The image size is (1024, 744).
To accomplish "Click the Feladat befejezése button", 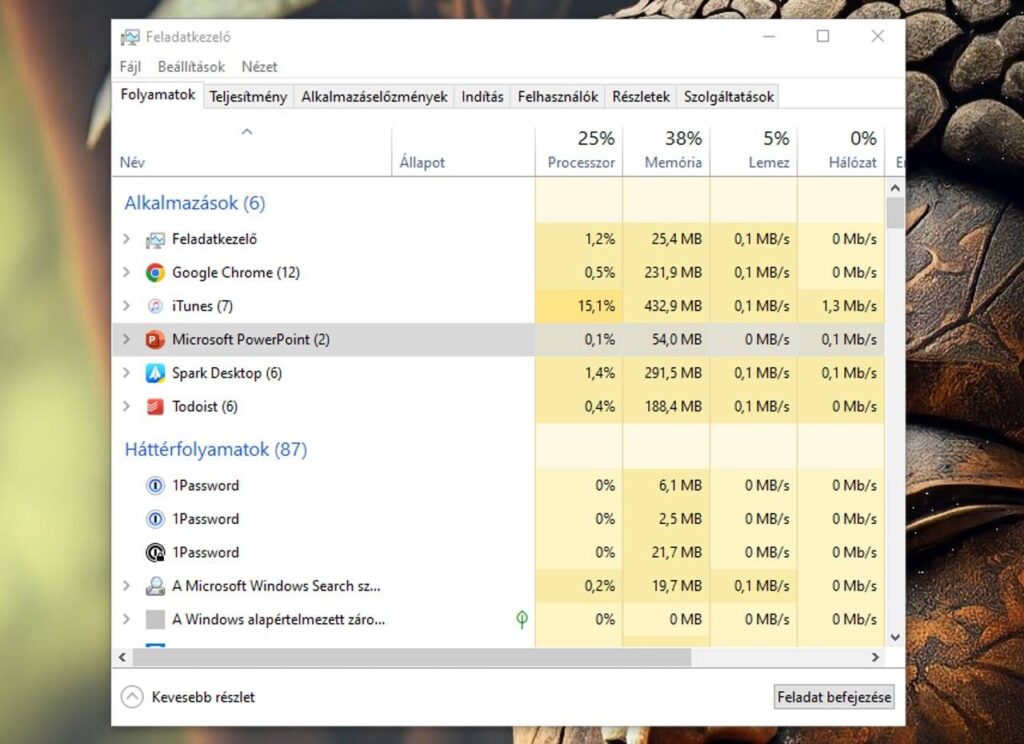I will pos(834,697).
